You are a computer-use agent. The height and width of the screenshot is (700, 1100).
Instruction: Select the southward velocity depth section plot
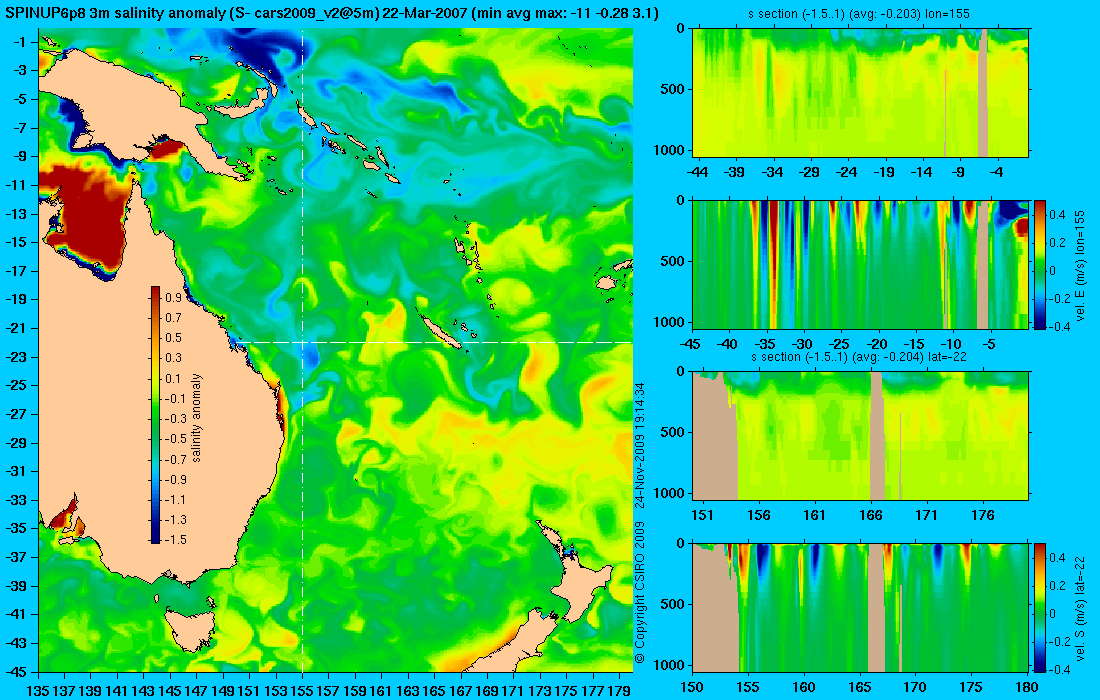[x=861, y=607]
